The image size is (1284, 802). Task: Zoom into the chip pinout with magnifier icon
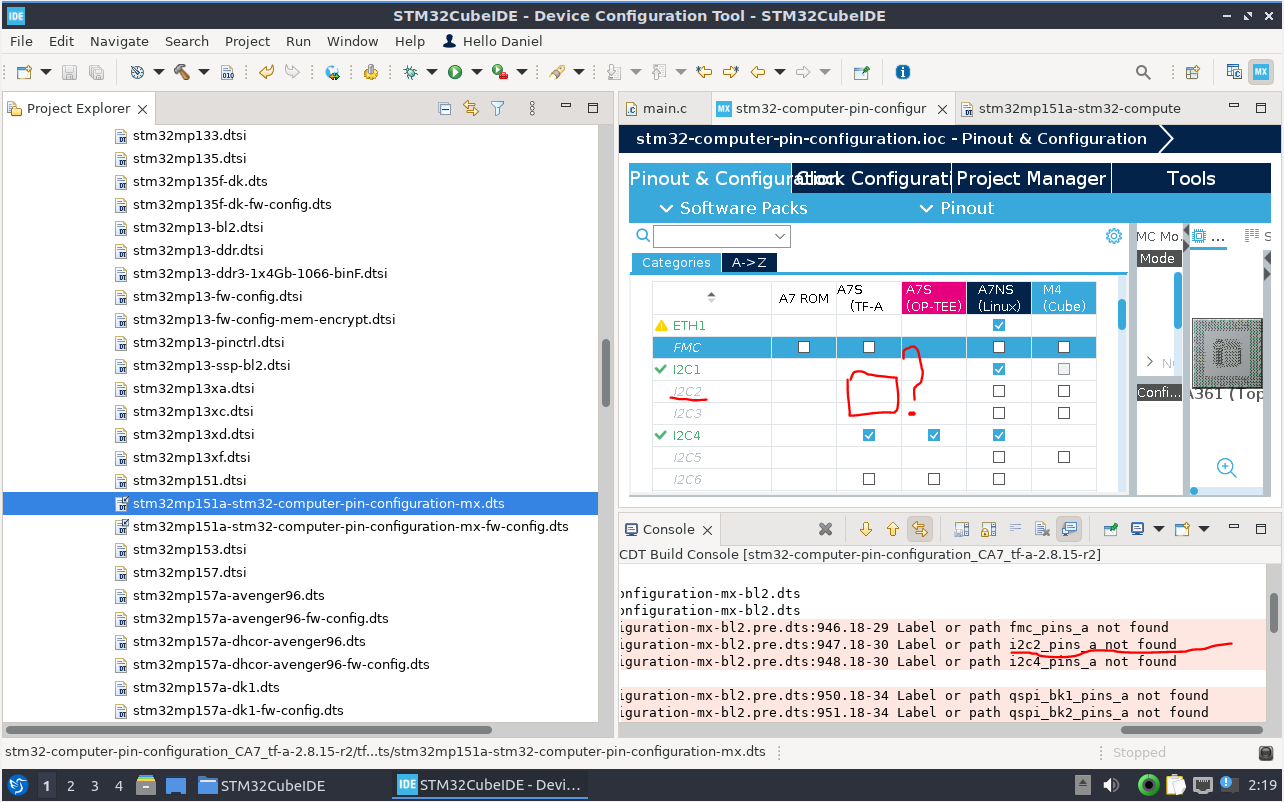pyautogui.click(x=1225, y=467)
